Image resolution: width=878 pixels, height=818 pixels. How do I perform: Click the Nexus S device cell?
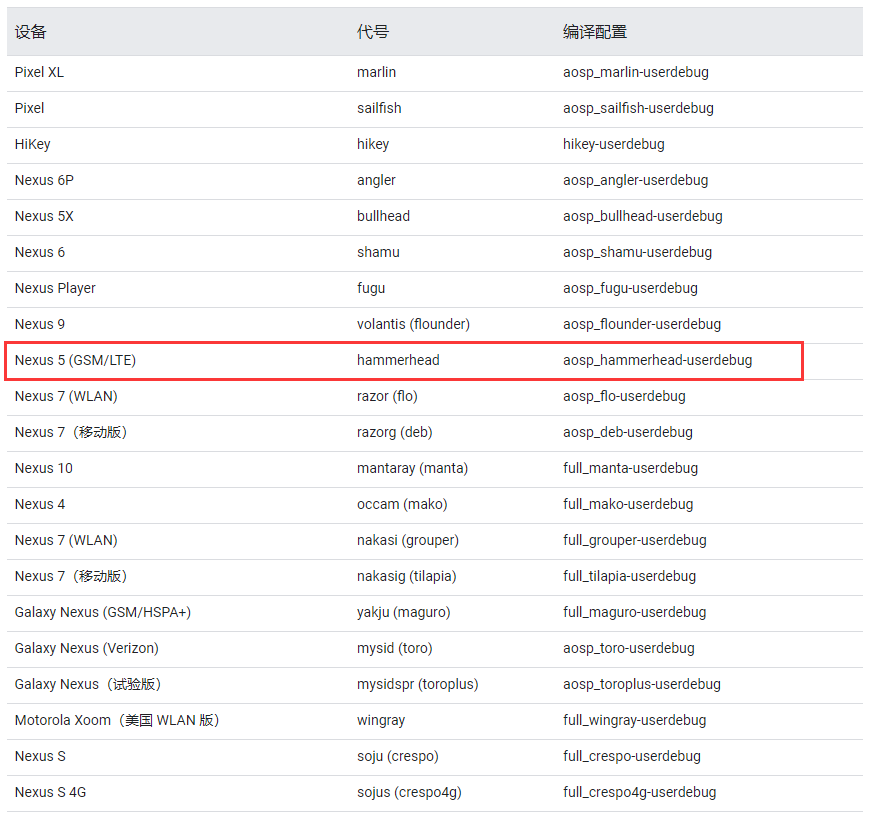click(40, 756)
